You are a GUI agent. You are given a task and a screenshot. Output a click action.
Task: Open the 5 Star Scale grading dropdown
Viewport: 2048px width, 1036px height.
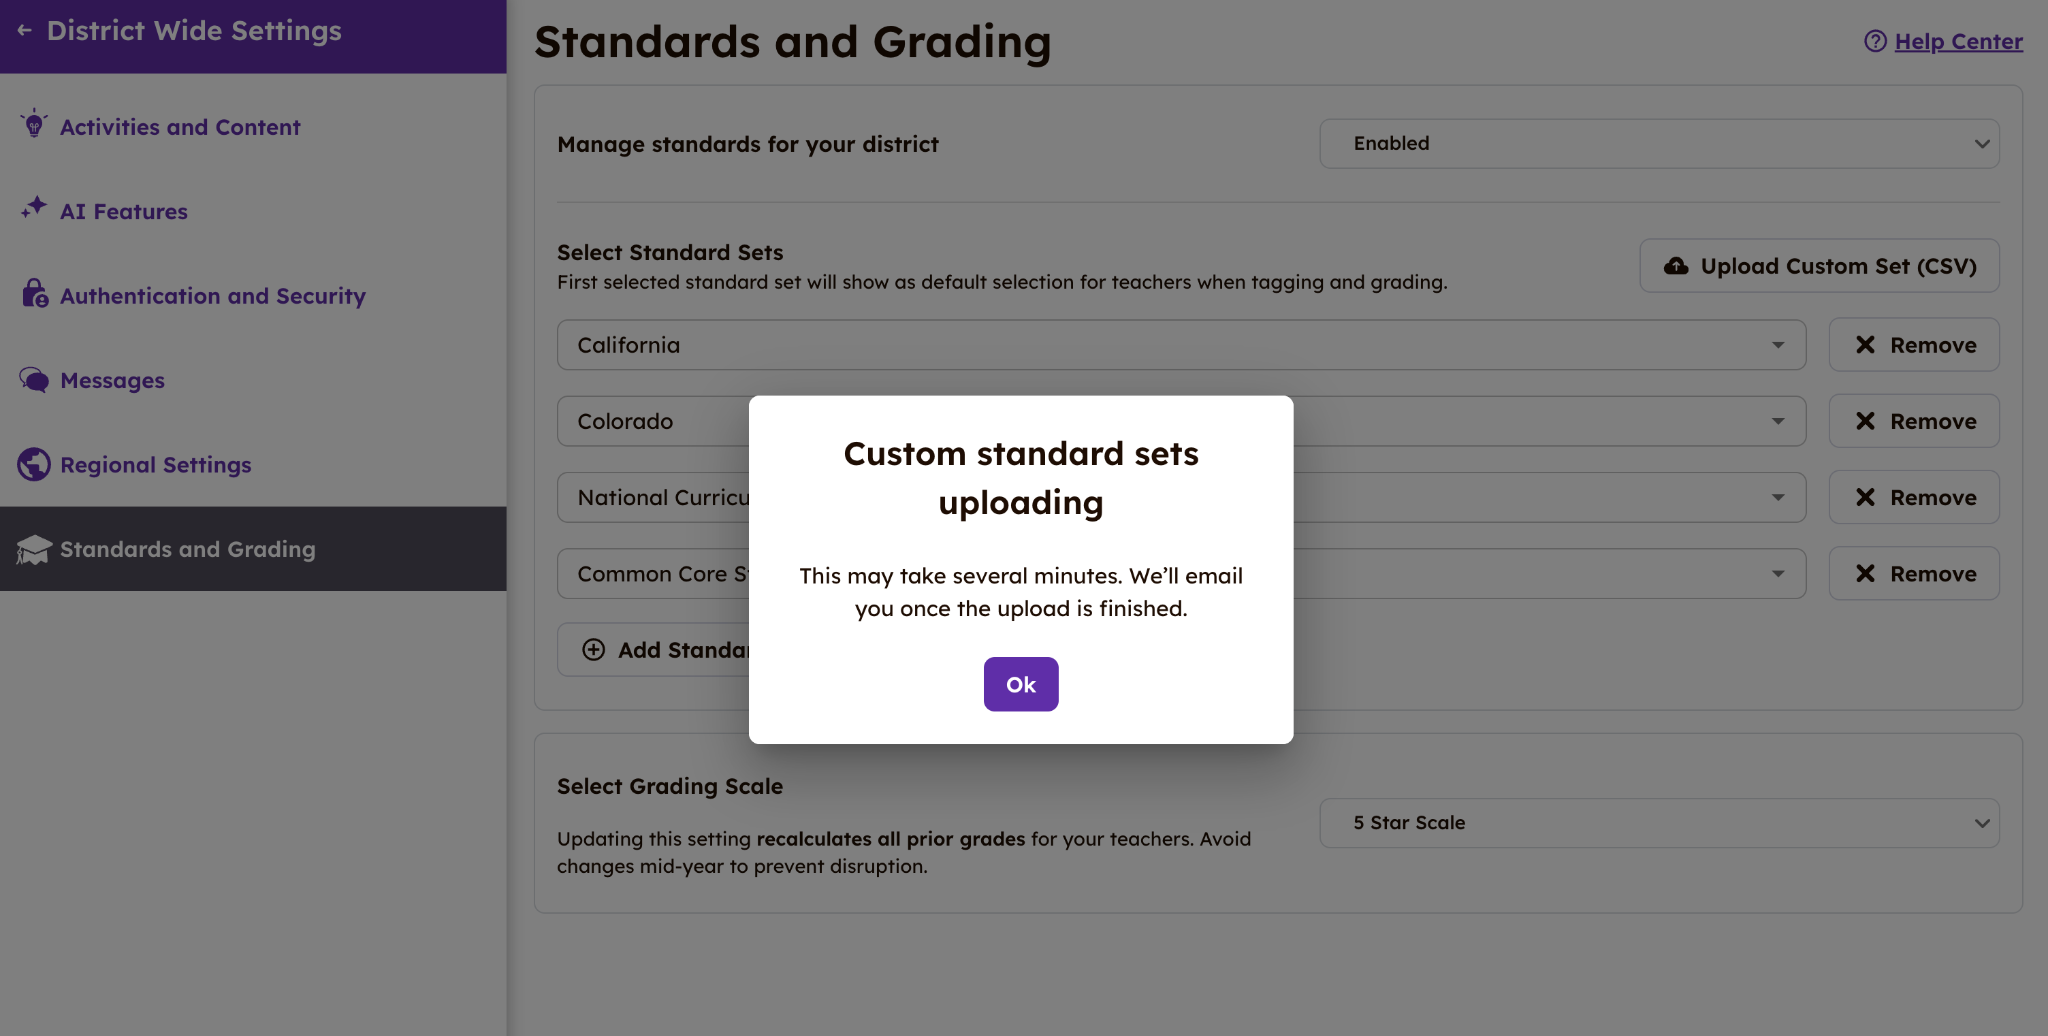click(1659, 823)
